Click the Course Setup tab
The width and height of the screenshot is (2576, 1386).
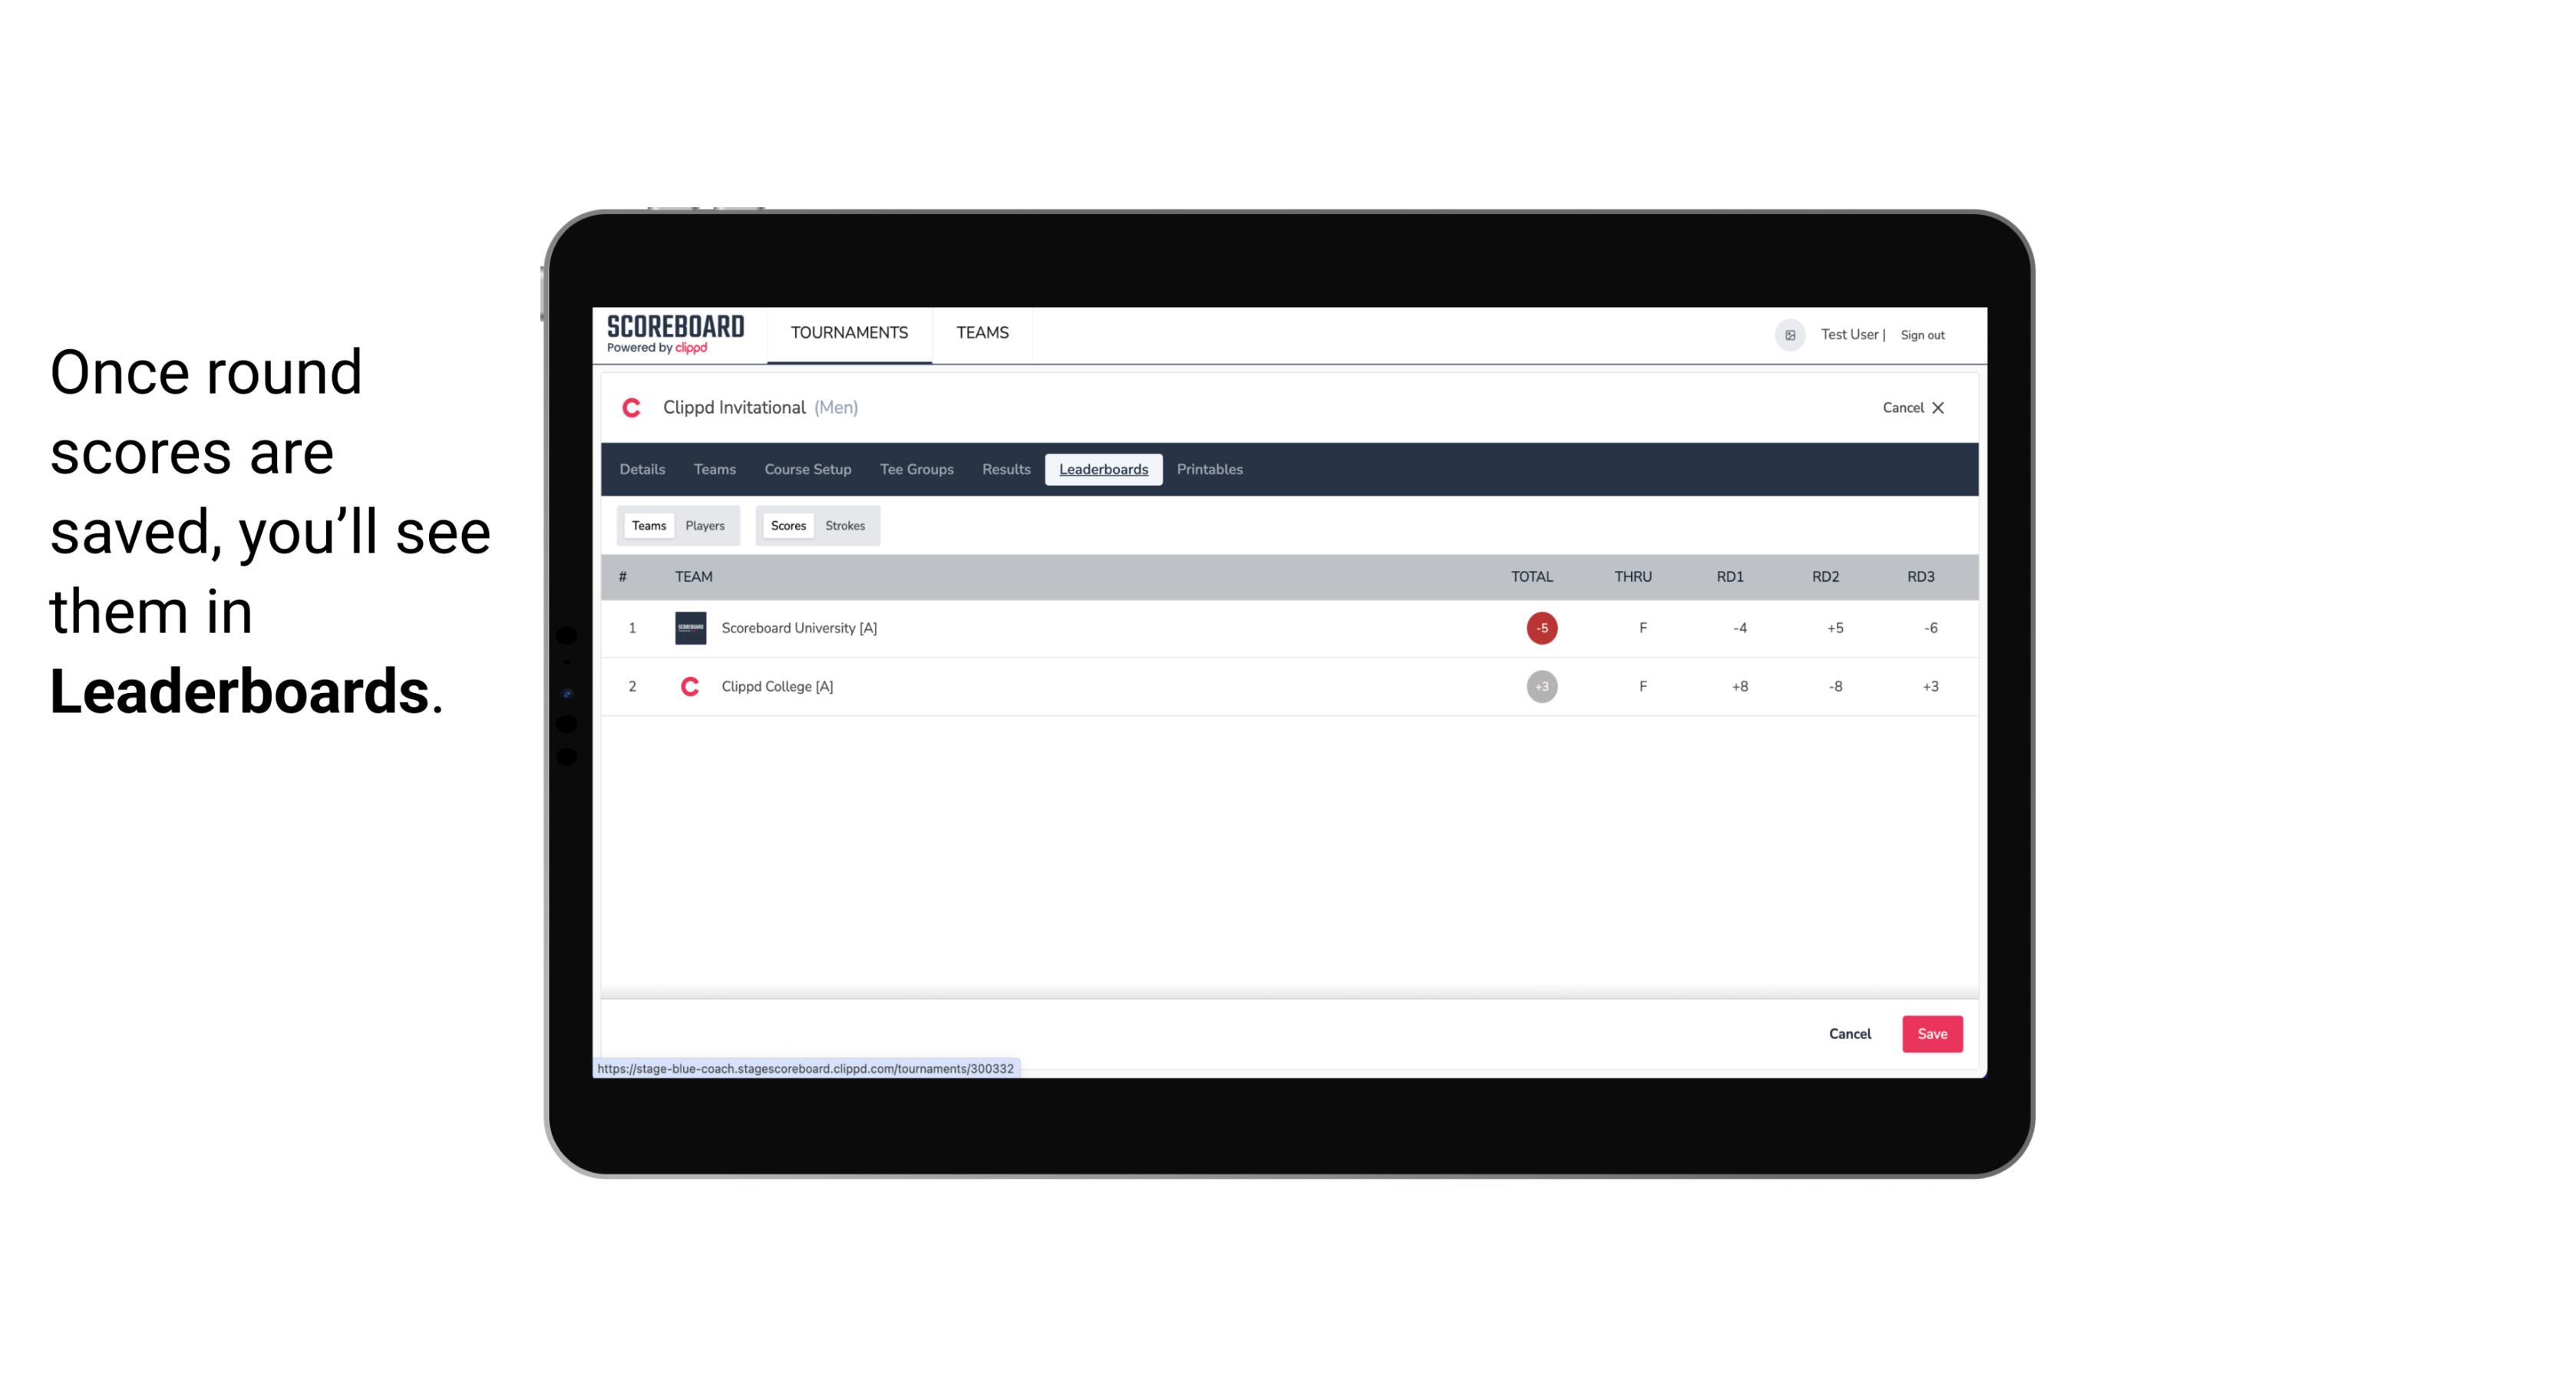807,470
